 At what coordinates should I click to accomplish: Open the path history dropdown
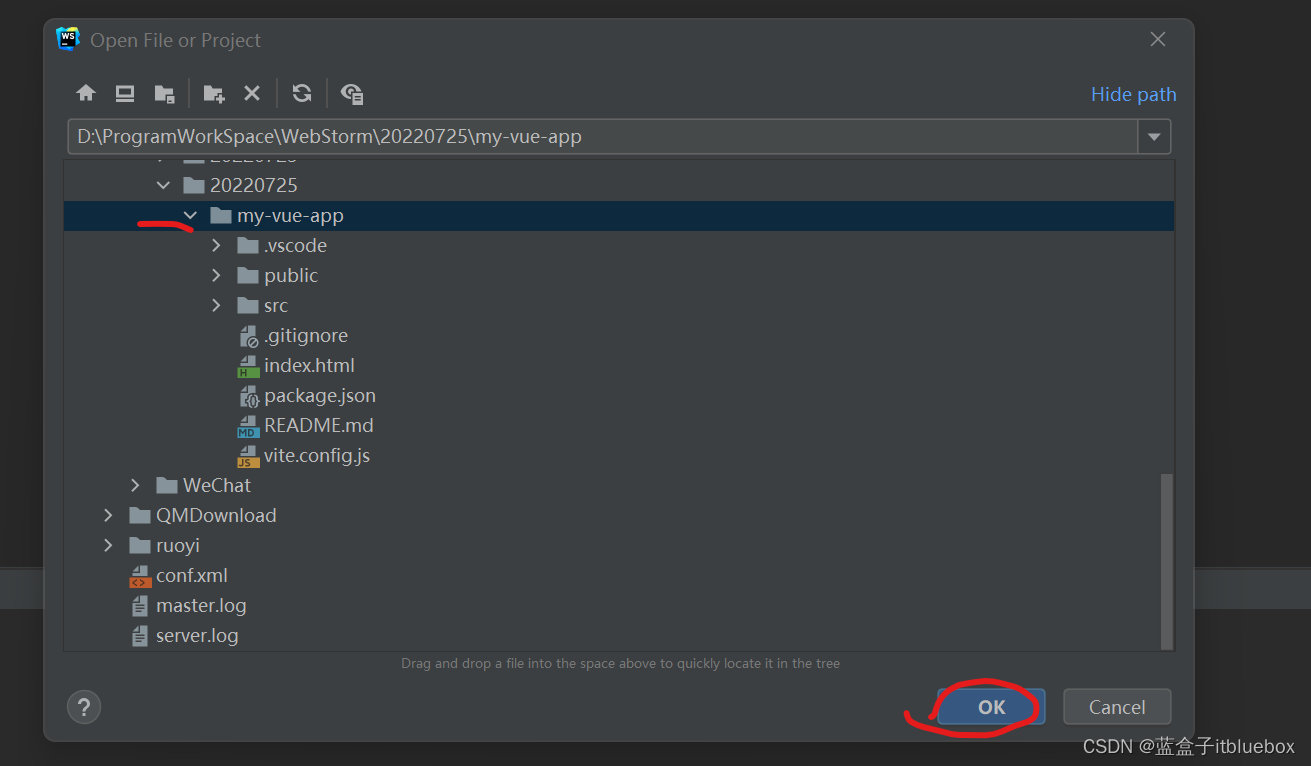(x=1154, y=137)
